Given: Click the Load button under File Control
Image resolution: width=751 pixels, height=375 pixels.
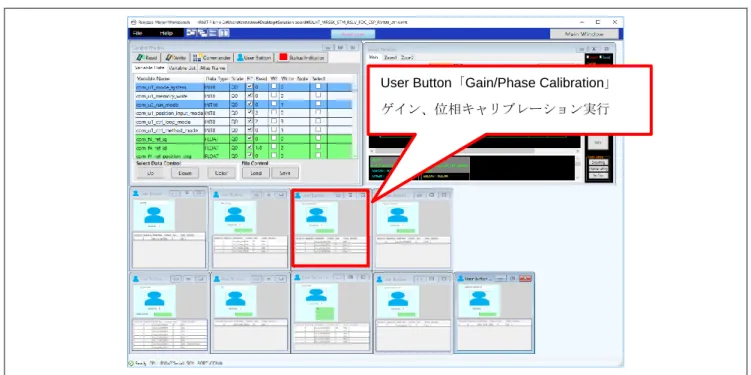Looking at the screenshot, I should (256, 173).
